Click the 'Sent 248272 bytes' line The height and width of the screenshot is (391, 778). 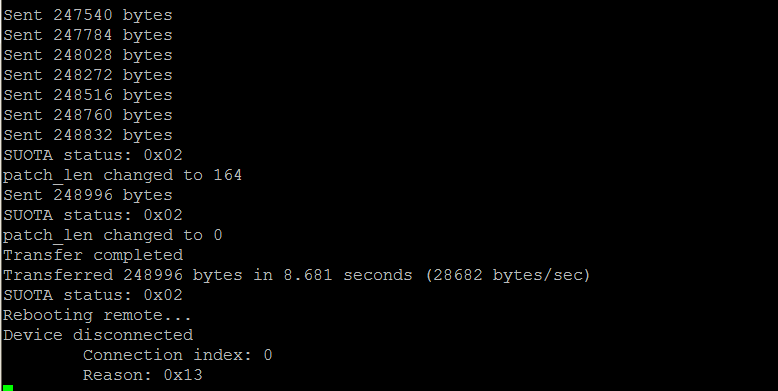point(88,75)
